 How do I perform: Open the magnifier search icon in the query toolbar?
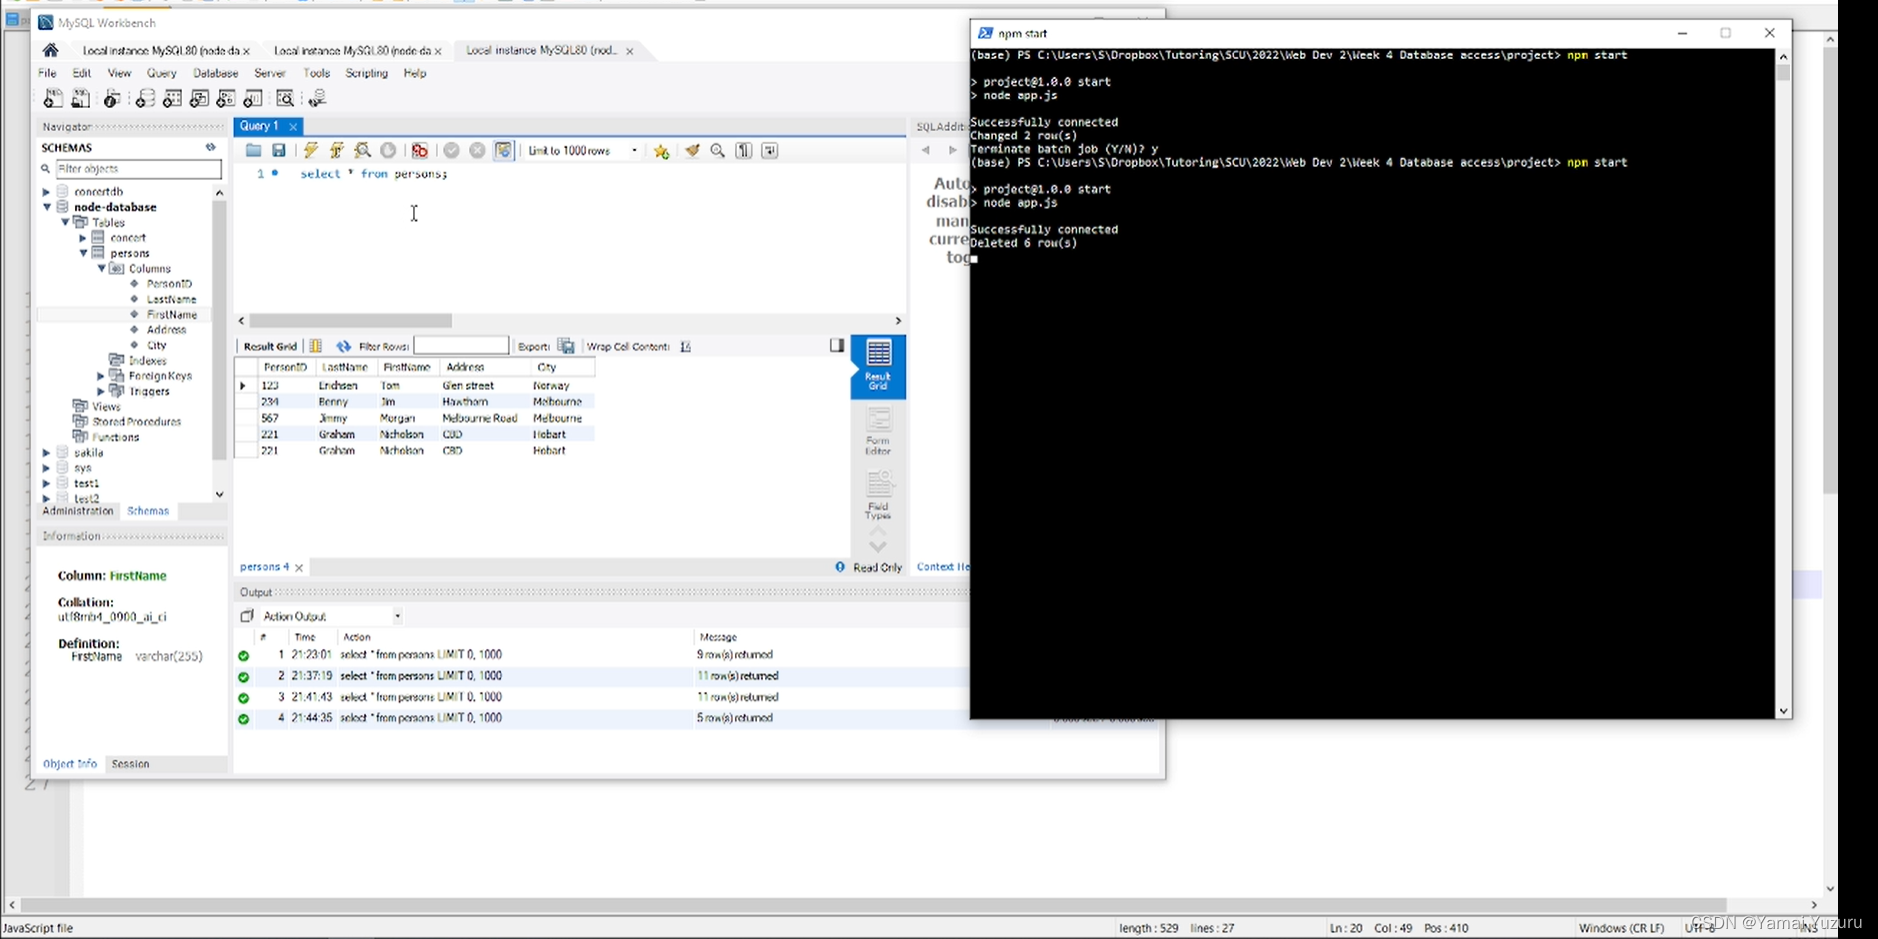718,150
